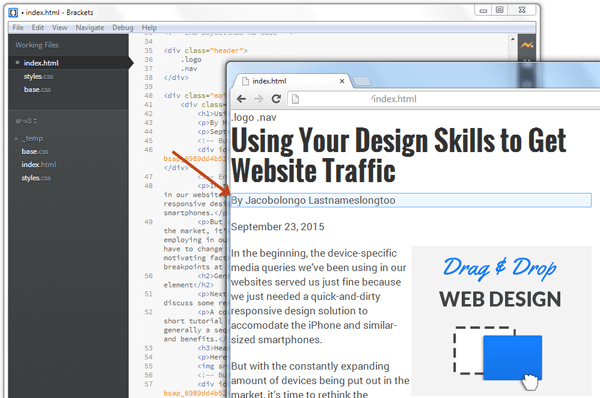Click the Brackets app logo icon
This screenshot has width=600, height=398.
(x=13, y=13)
